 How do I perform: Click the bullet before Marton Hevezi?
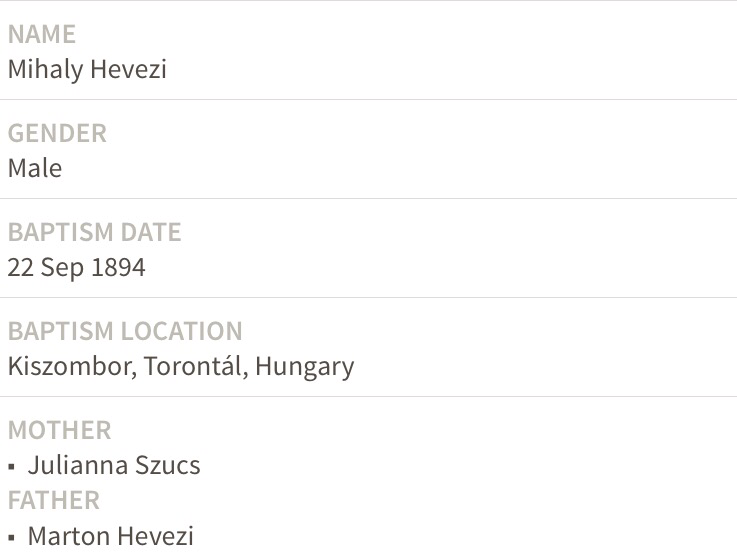coord(12,538)
